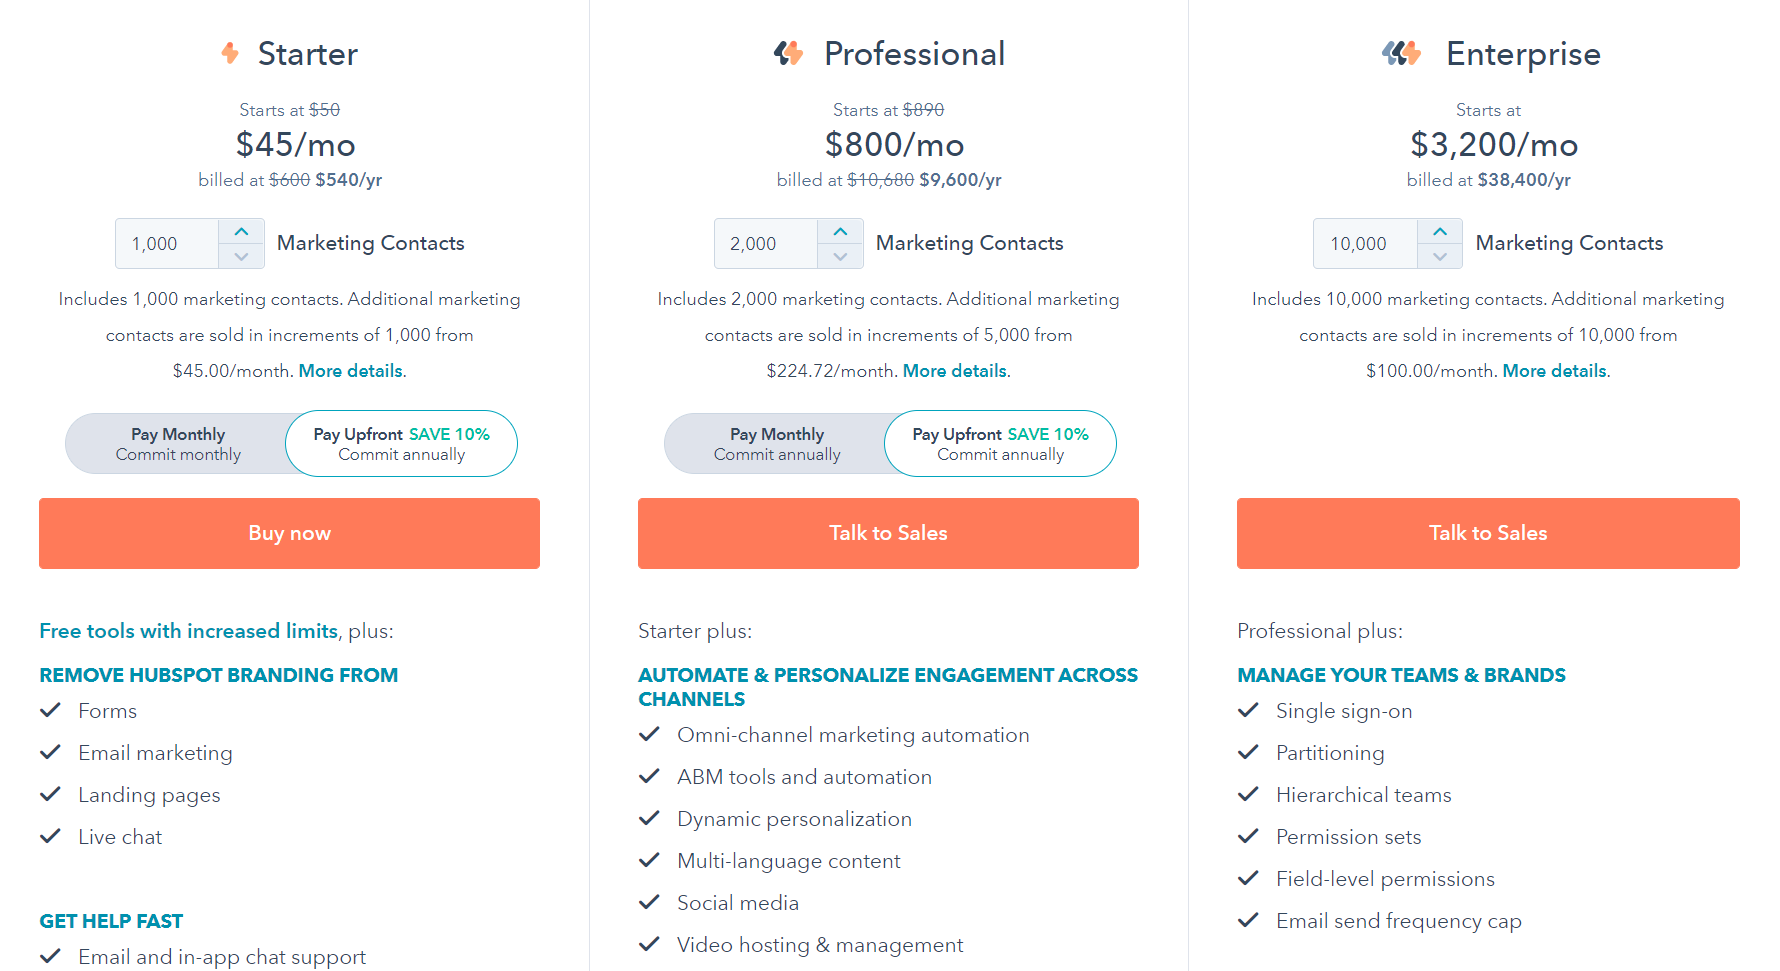This screenshot has width=1780, height=971.
Task: Increase Enterprise marketing contacts with up arrow
Action: [1439, 231]
